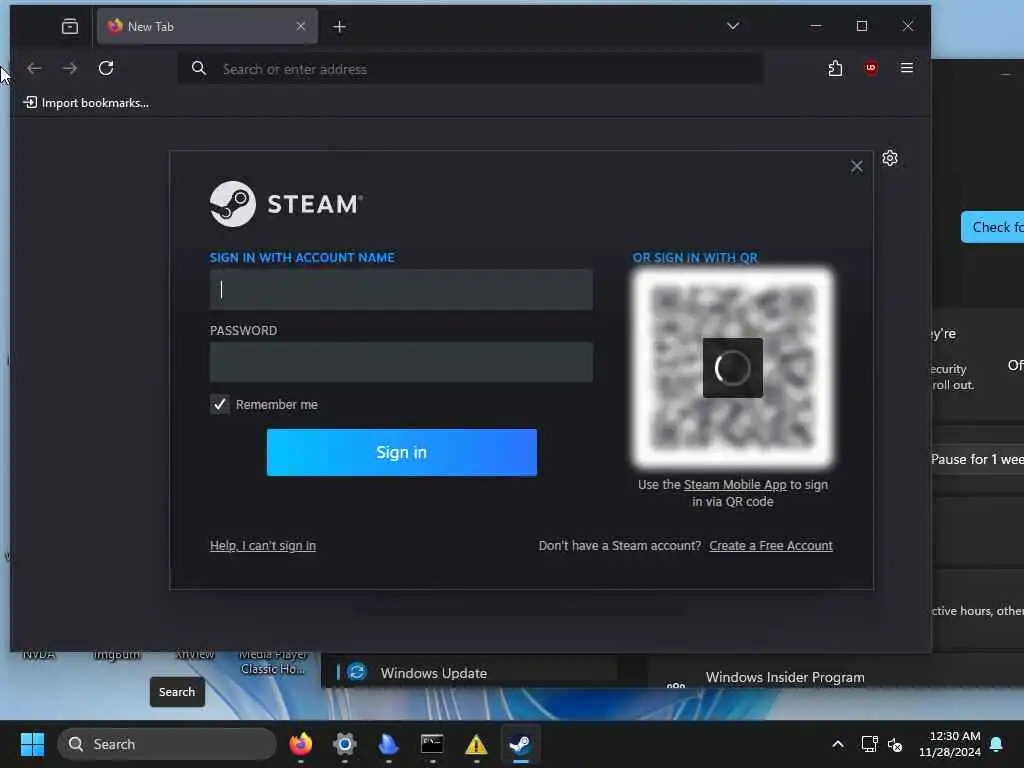The height and width of the screenshot is (768, 1024).
Task: Click the Windows Update sync icon
Action: tap(357, 672)
